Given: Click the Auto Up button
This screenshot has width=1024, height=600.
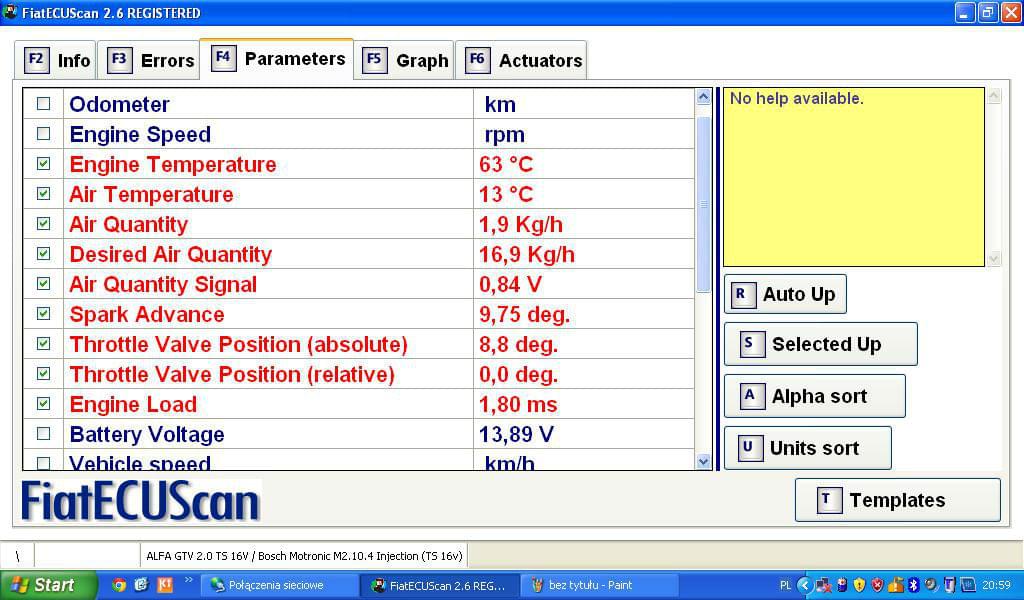Looking at the screenshot, I should (x=786, y=294).
